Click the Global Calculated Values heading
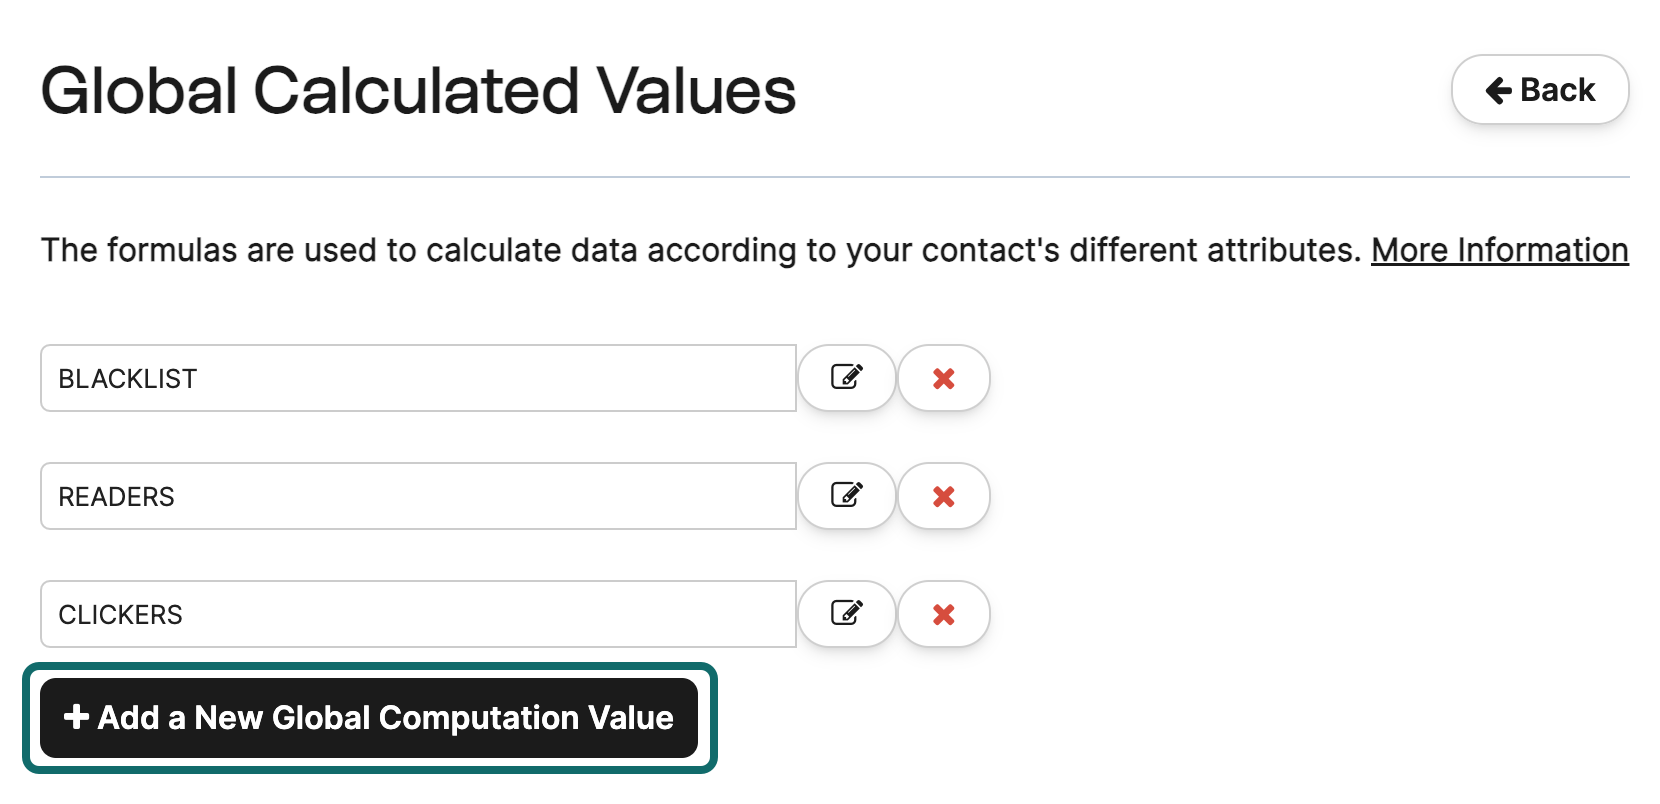Viewport: 1660px width, 804px height. click(x=418, y=90)
